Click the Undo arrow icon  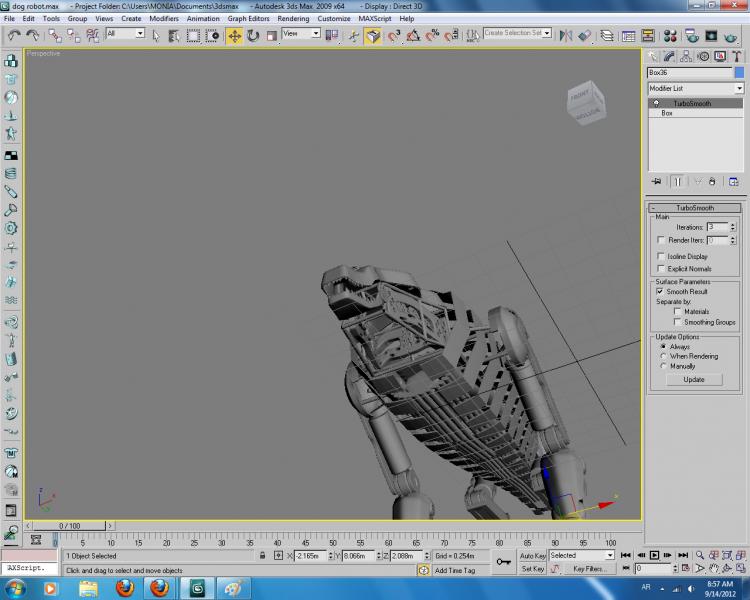[x=13, y=35]
